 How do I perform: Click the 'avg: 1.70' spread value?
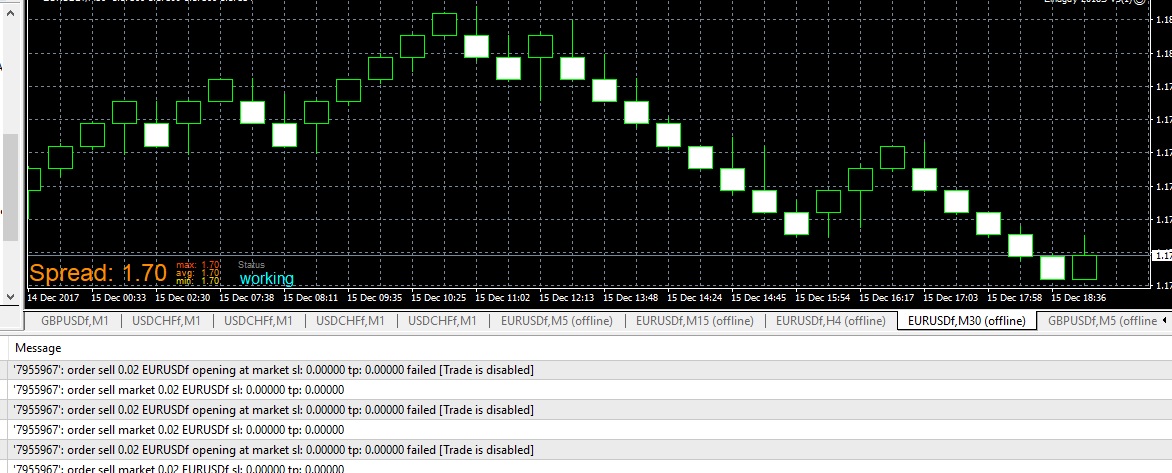(x=198, y=273)
